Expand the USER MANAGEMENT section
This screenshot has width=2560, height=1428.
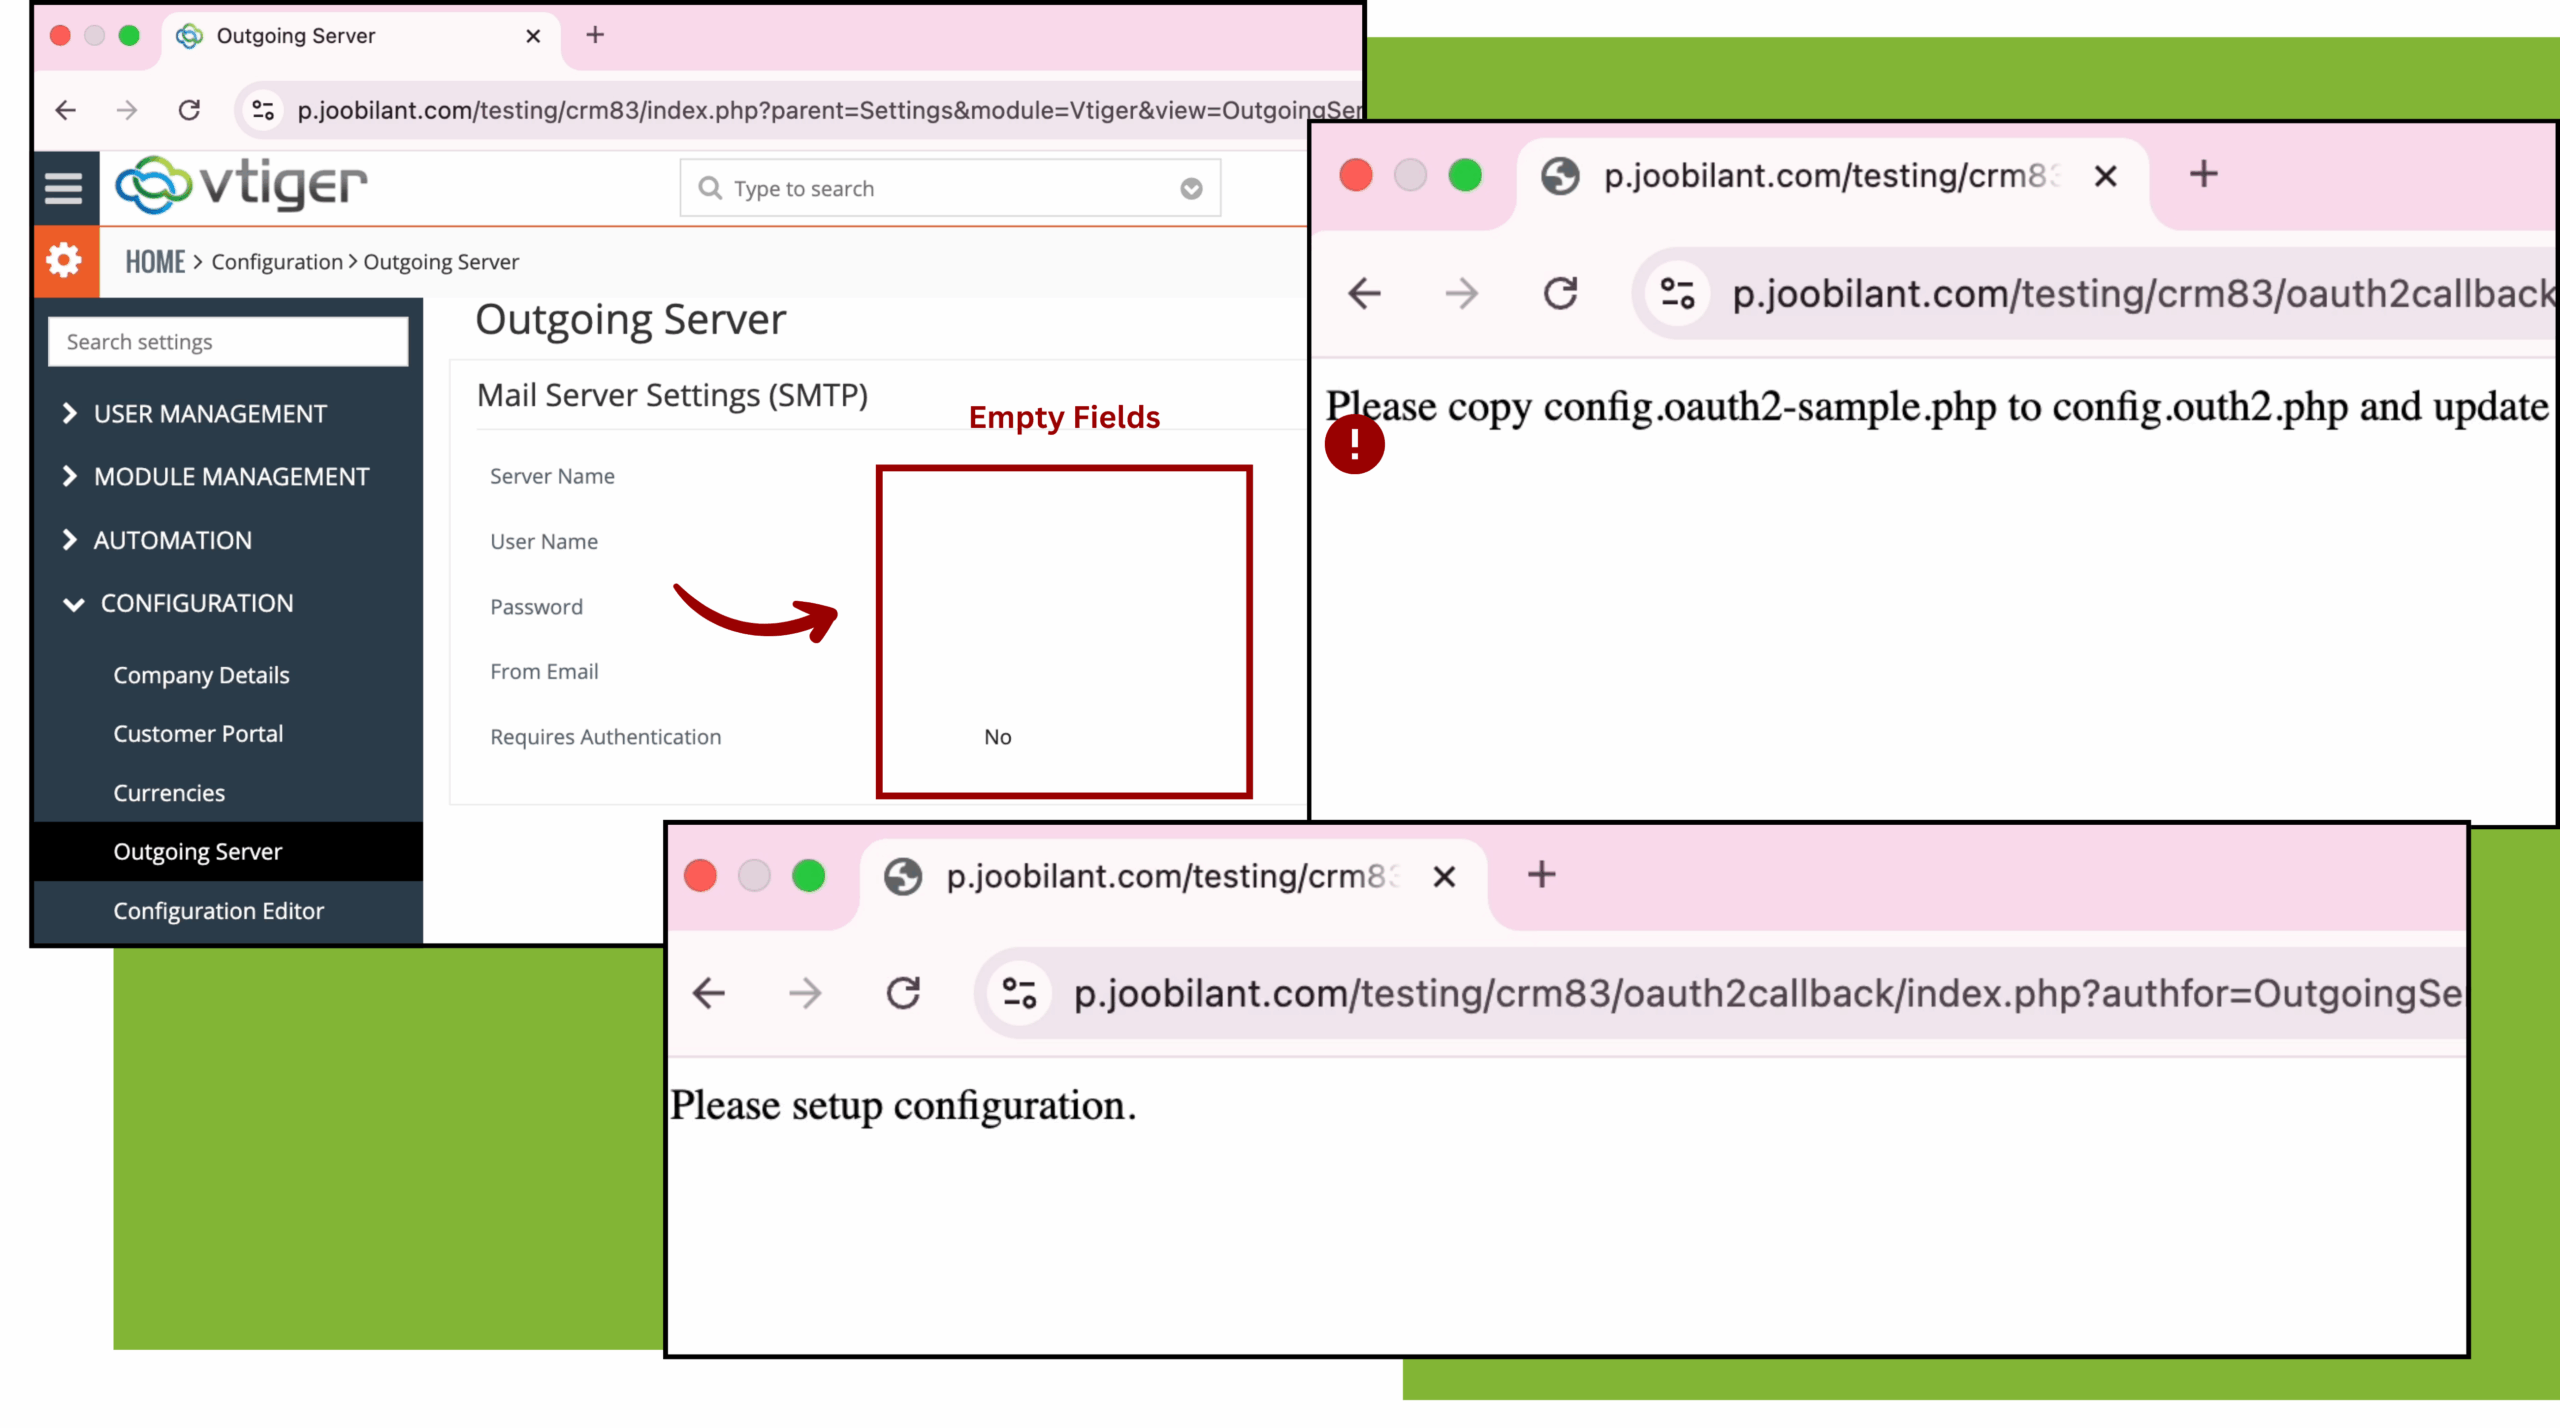(x=209, y=413)
